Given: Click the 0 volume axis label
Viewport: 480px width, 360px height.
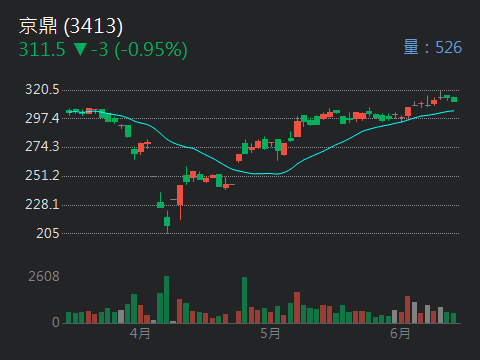Looking at the screenshot, I should (56, 322).
